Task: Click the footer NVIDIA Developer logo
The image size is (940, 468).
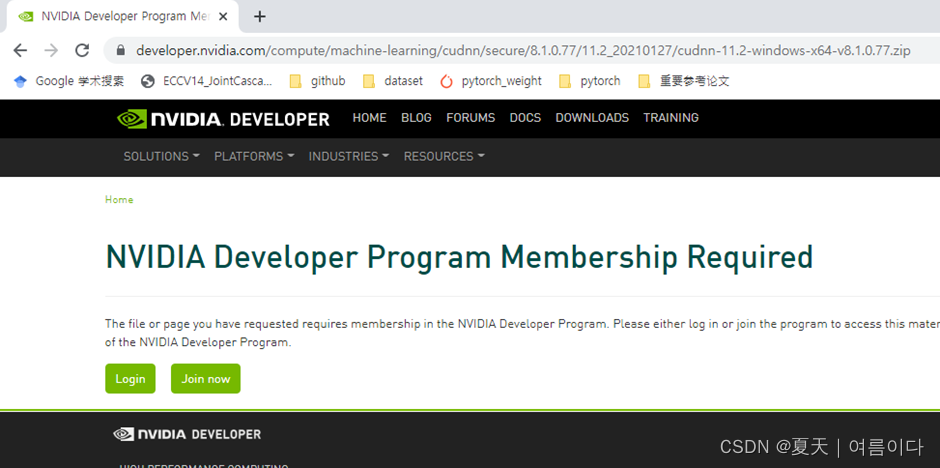Action: click(x=187, y=434)
